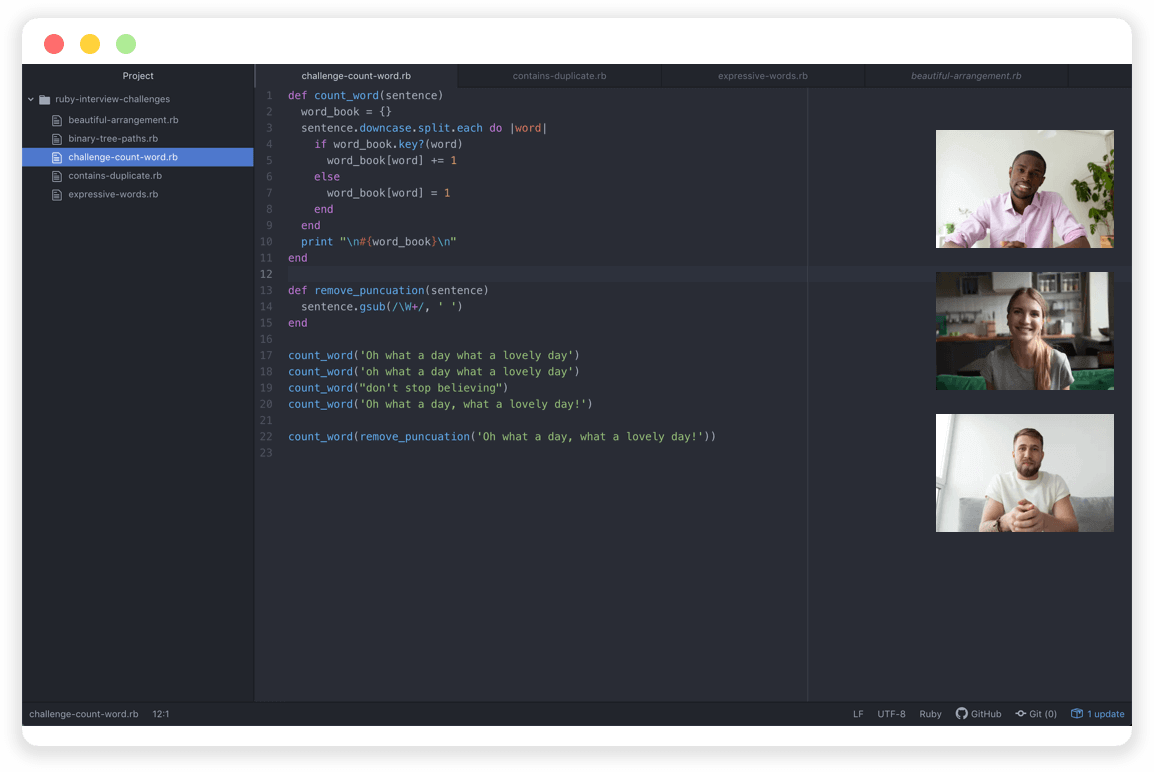Switch to the contains-duplicate.rb tab
Screen dimensions: 1154x772
[559, 75]
